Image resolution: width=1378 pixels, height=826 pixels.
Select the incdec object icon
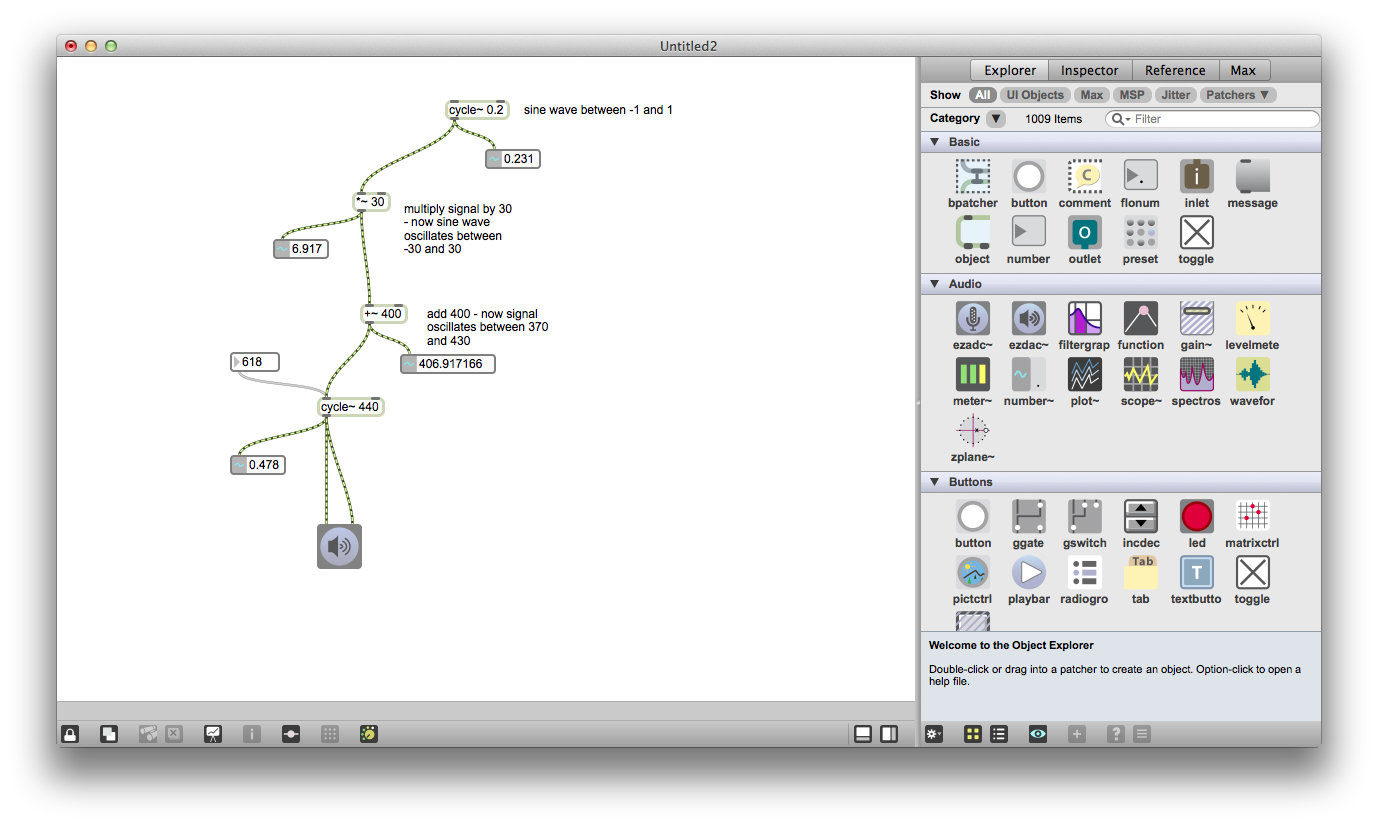[x=1141, y=516]
